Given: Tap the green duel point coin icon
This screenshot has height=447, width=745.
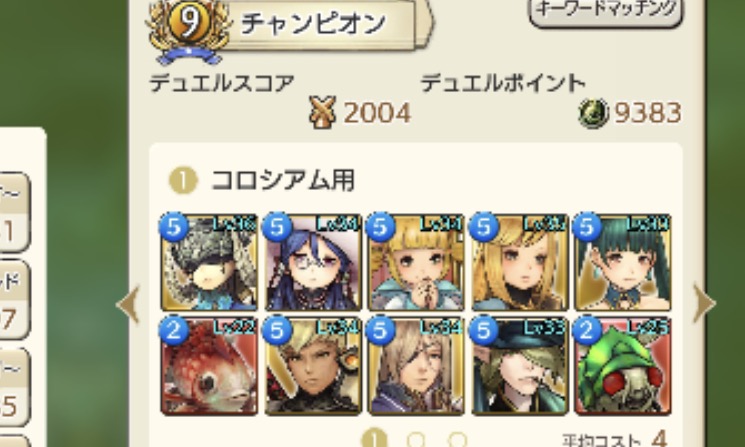Looking at the screenshot, I should (x=593, y=113).
